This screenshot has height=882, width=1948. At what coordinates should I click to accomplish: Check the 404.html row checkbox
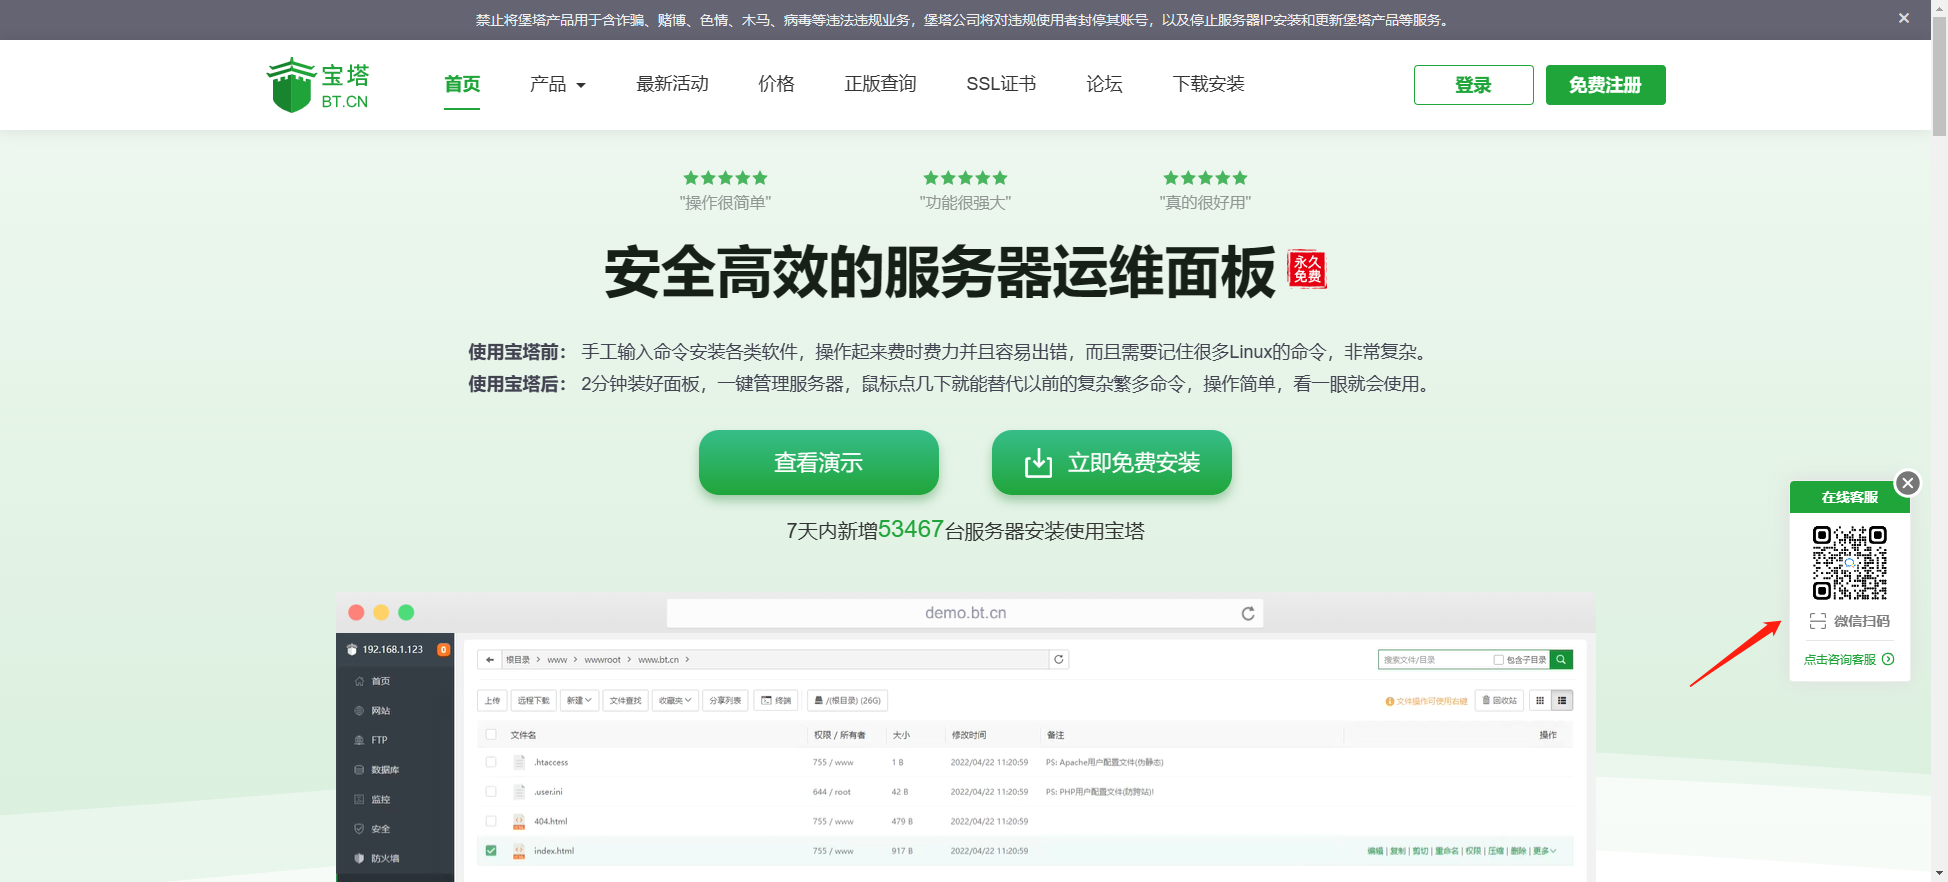pyautogui.click(x=491, y=821)
